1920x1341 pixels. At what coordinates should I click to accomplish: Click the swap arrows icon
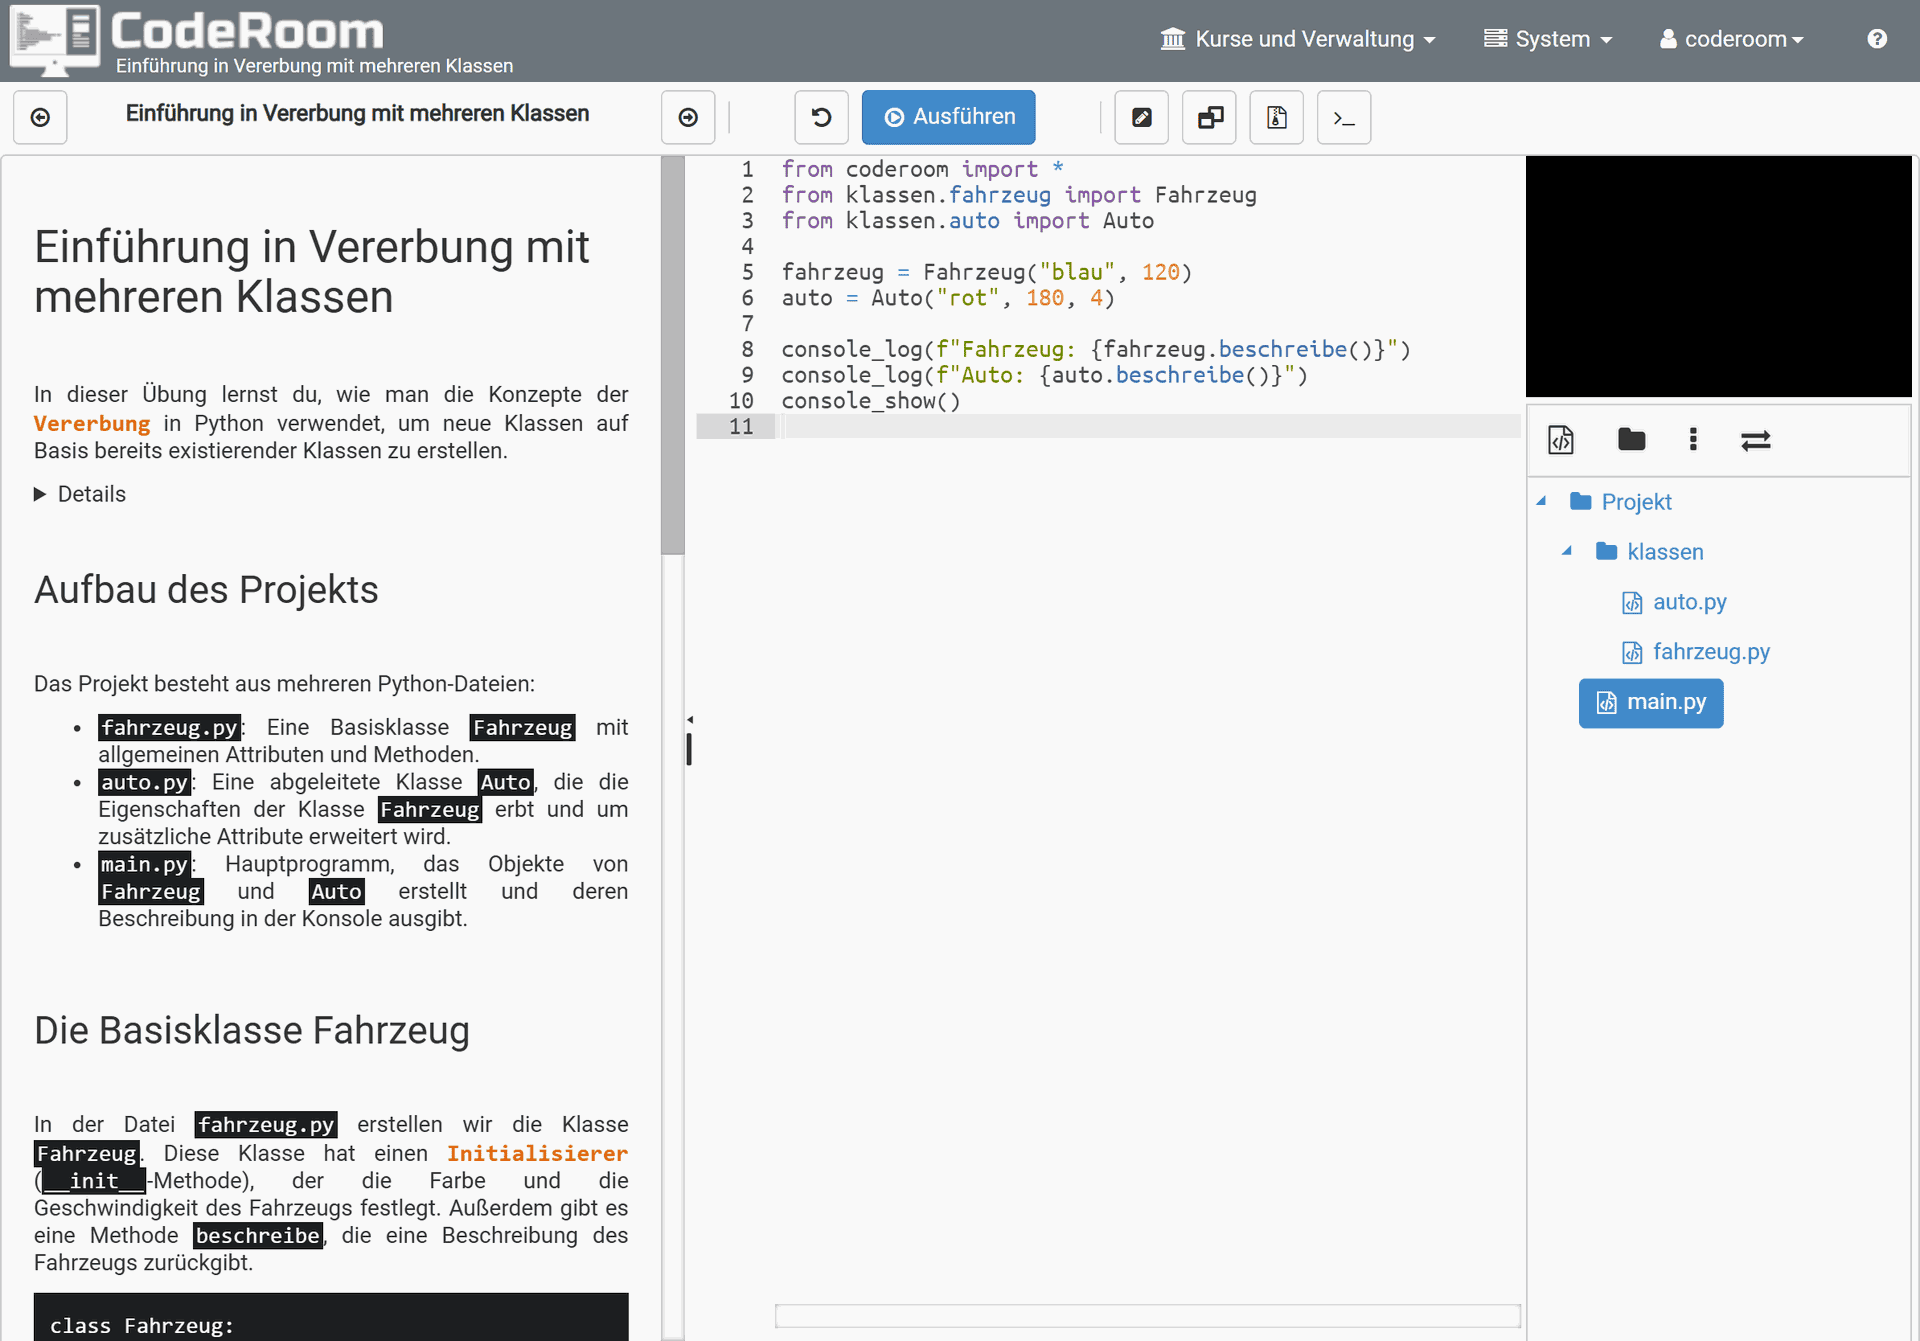[1756, 440]
